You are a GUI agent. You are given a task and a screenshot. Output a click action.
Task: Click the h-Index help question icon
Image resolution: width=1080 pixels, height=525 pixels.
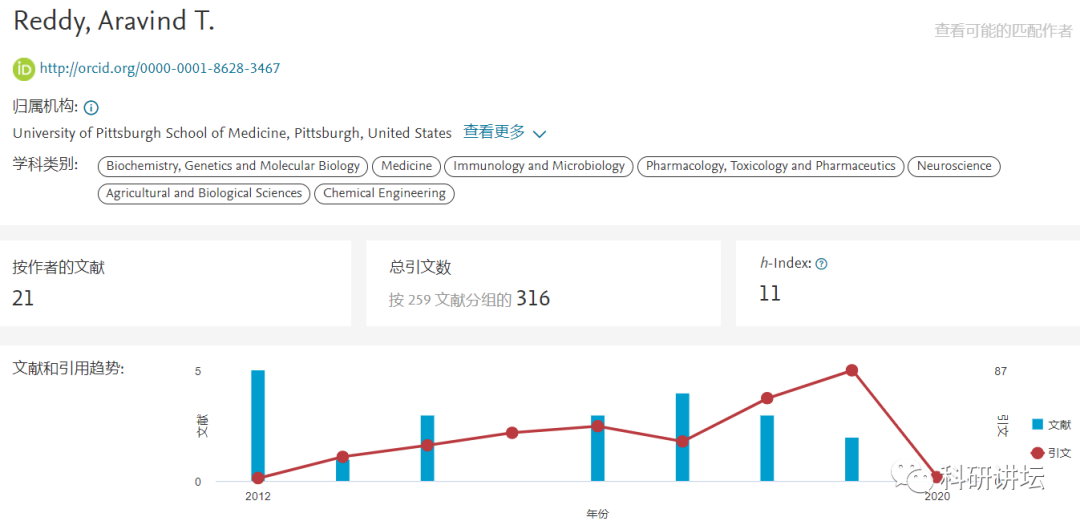click(x=822, y=265)
